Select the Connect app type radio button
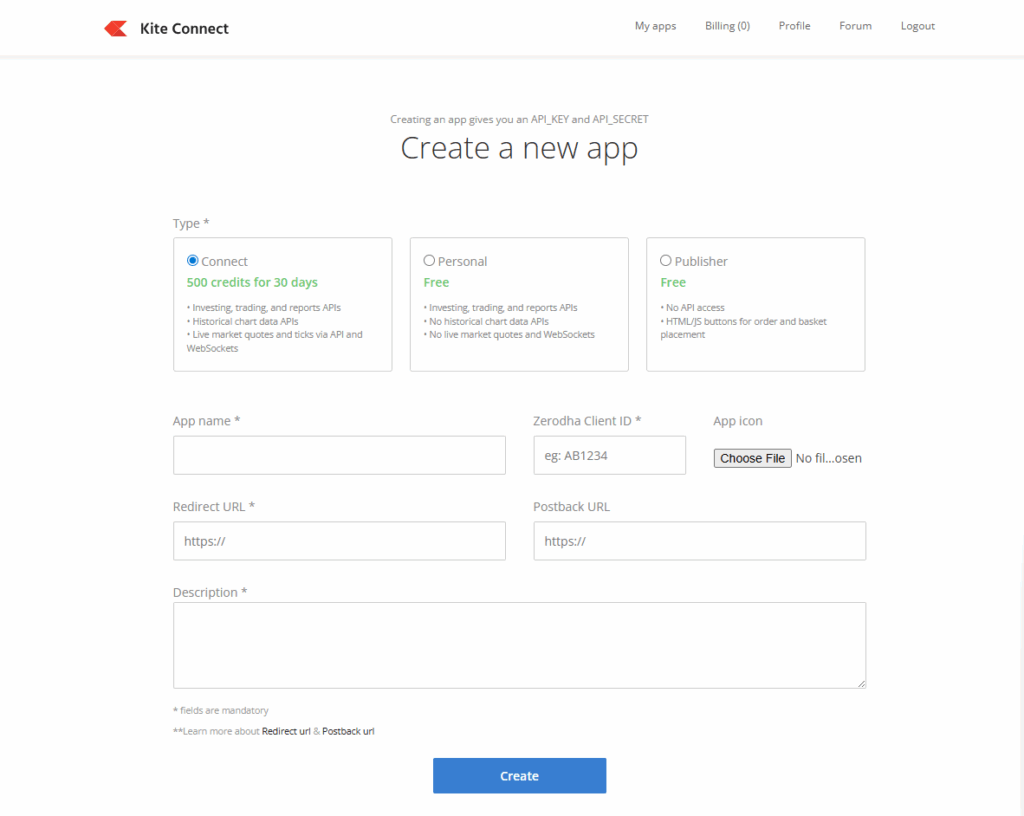Viewport: 1024px width, 816px height. click(x=192, y=260)
